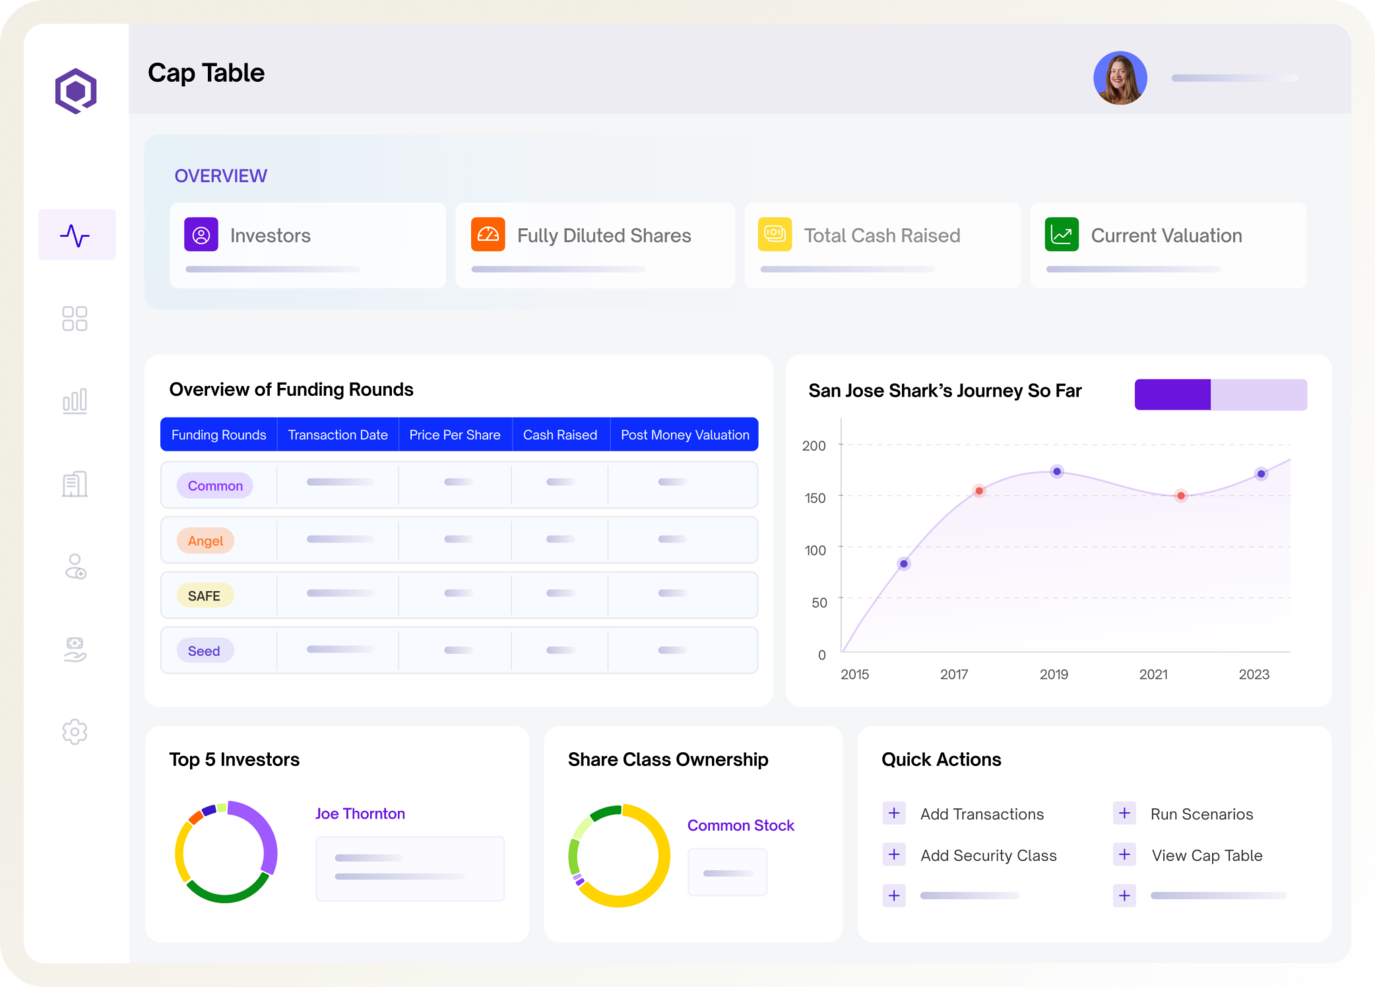
Task: Open the activity pulse sidebar icon
Action: 76,235
